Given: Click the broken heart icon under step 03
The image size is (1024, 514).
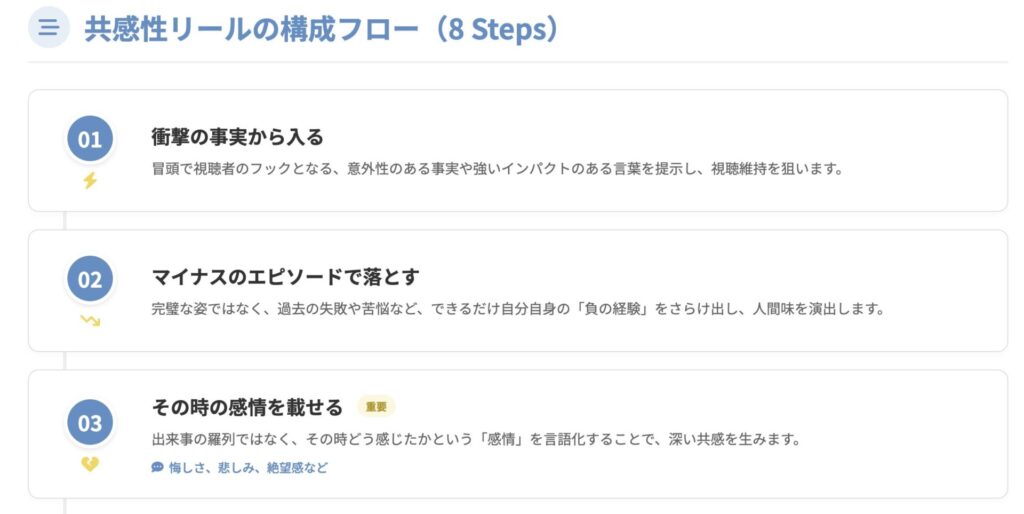Looking at the screenshot, I should click(x=90, y=464).
